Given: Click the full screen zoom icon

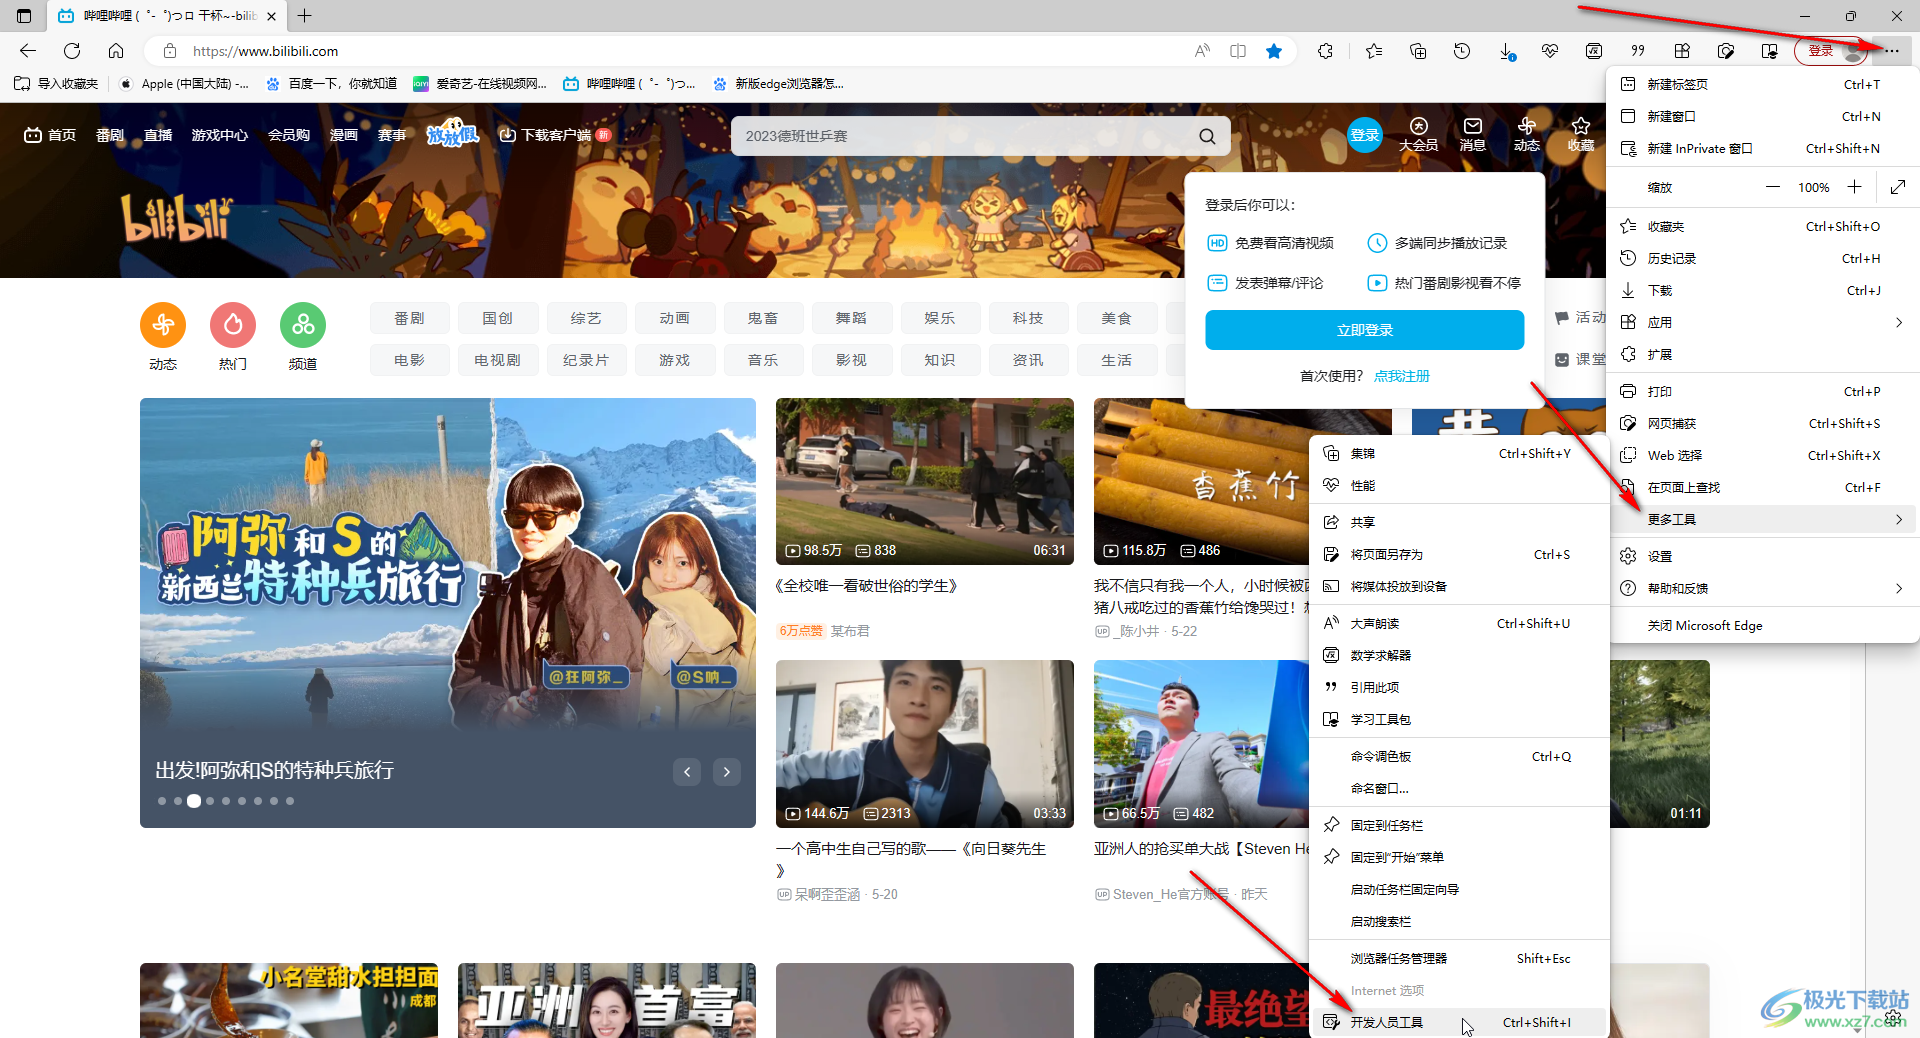Looking at the screenshot, I should (1897, 187).
